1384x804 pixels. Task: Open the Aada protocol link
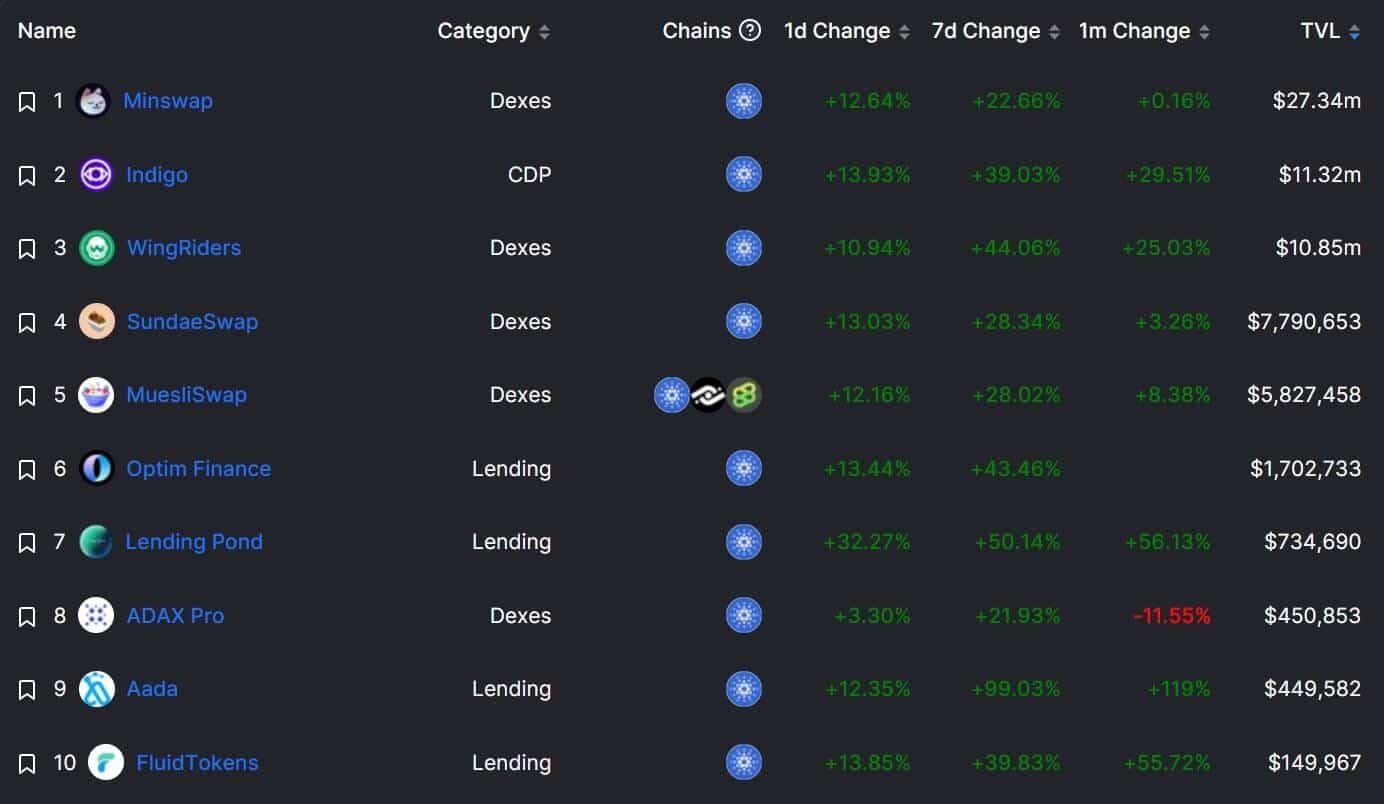(152, 689)
